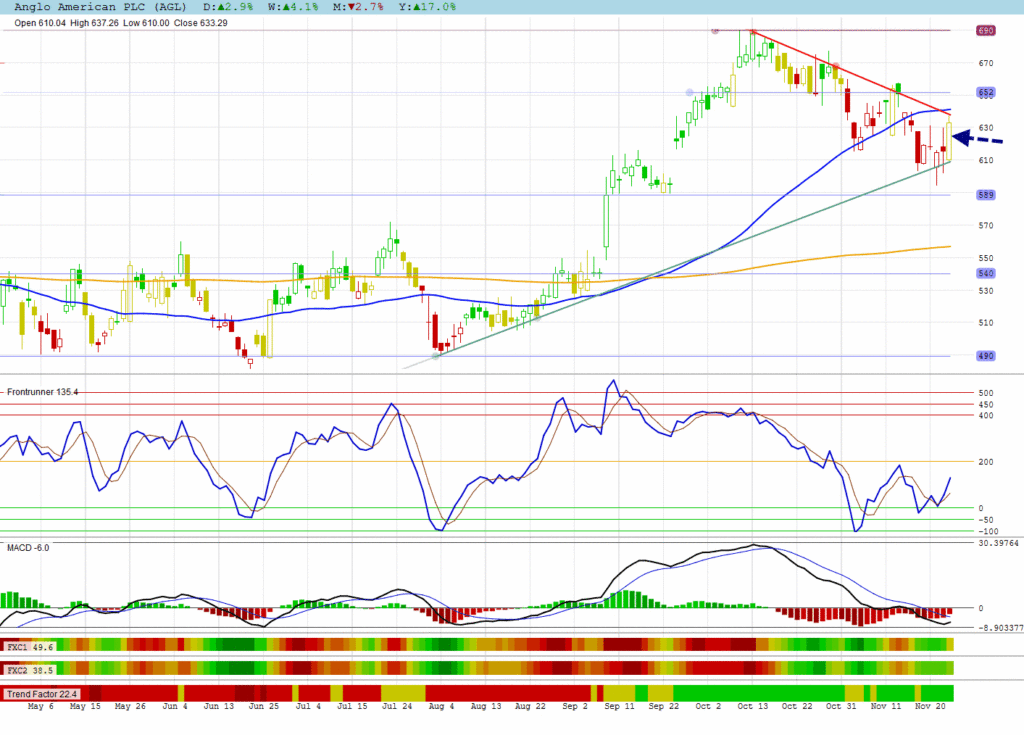This screenshot has height=735, width=1024.
Task: Click the 690 red price tag
Action: [986, 31]
